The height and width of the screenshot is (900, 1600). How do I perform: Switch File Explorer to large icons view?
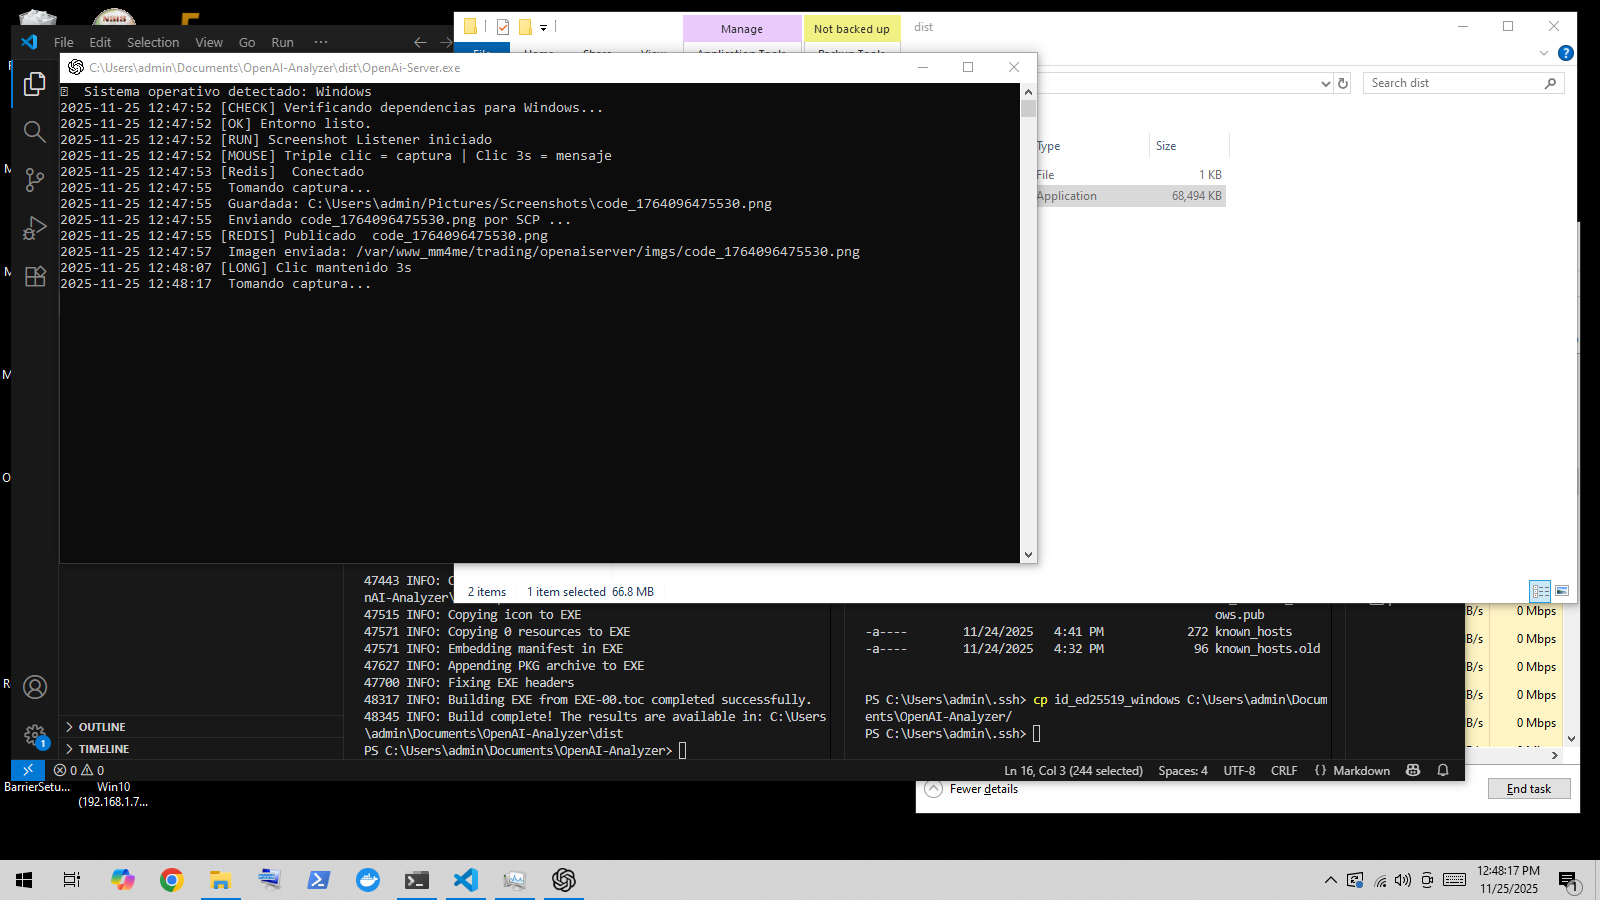pos(1562,591)
